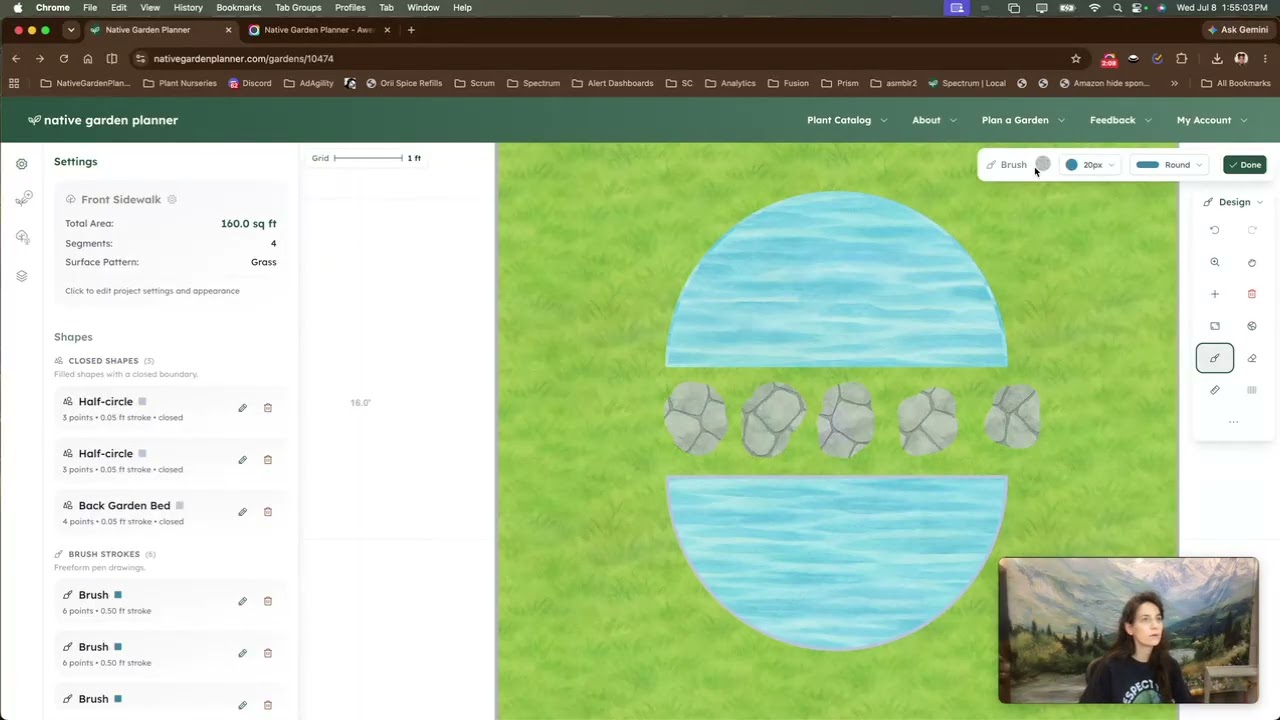Viewport: 1280px width, 720px height.
Task: Open the add-plant sprout sidebar icon
Action: (22, 199)
